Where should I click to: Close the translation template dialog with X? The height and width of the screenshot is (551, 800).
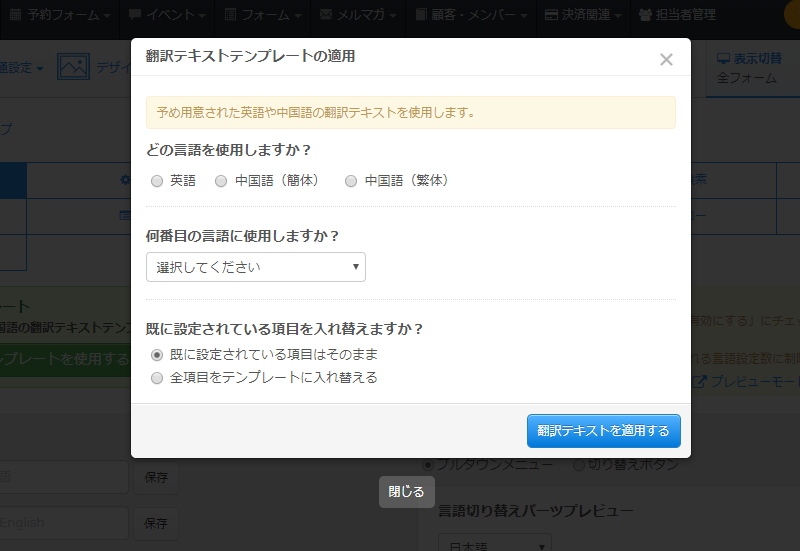pos(666,60)
